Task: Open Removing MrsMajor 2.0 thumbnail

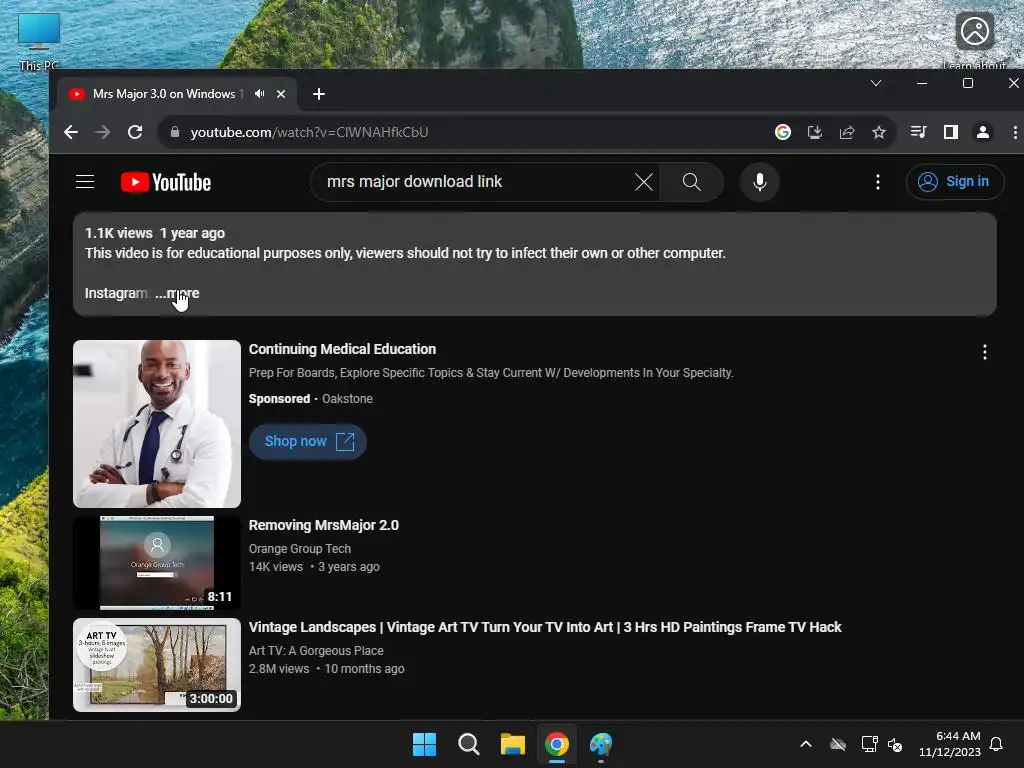Action: click(x=157, y=563)
